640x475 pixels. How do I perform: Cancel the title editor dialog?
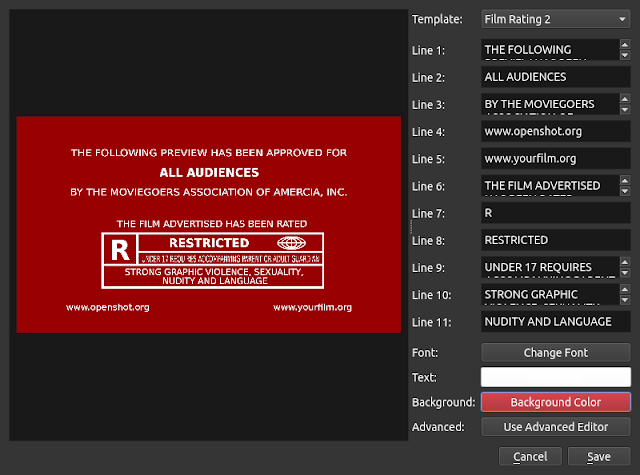[x=530, y=457]
